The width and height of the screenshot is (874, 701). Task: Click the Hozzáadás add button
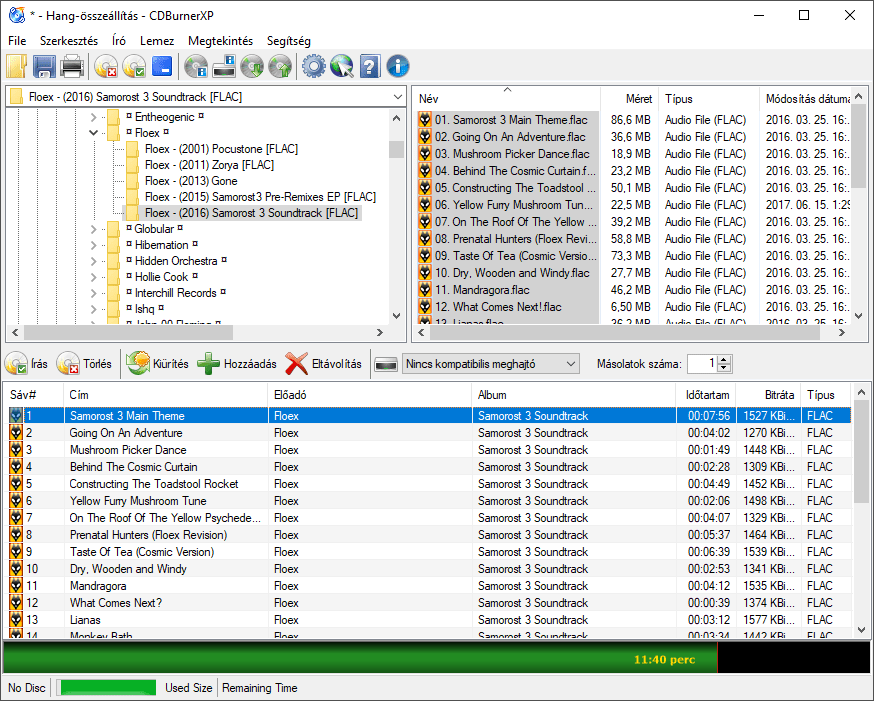pyautogui.click(x=237, y=364)
